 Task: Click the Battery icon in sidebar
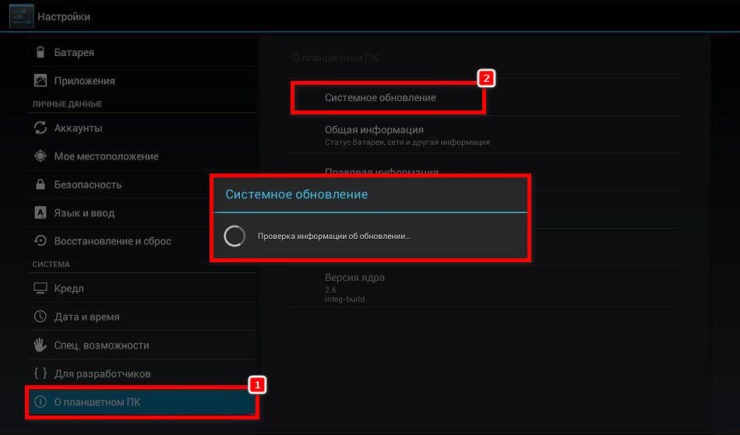pyautogui.click(x=40, y=52)
